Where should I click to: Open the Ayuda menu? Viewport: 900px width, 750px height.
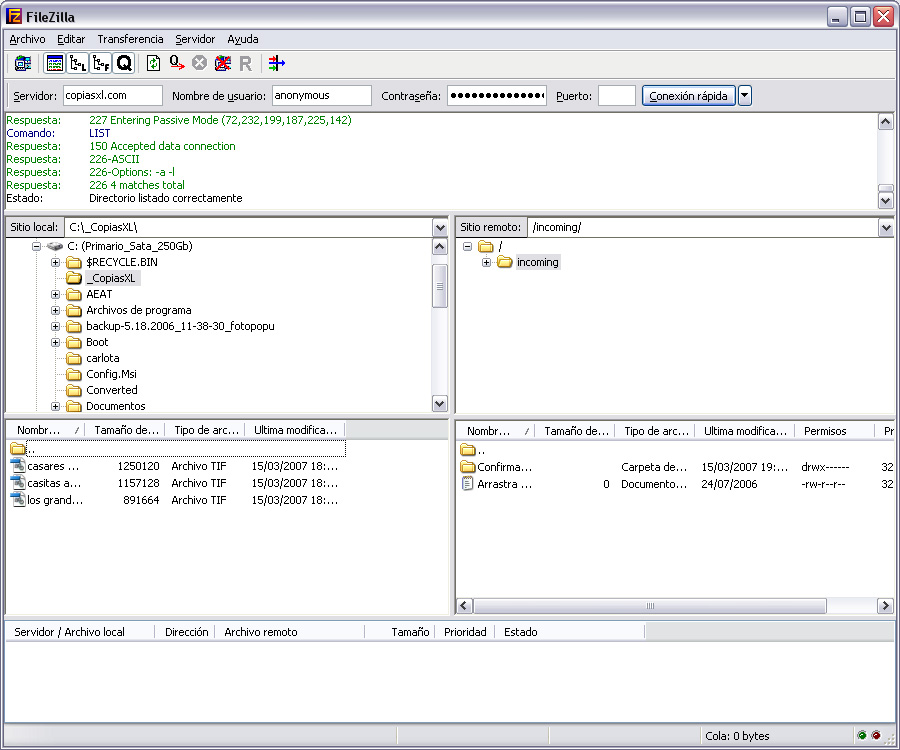[x=243, y=39]
